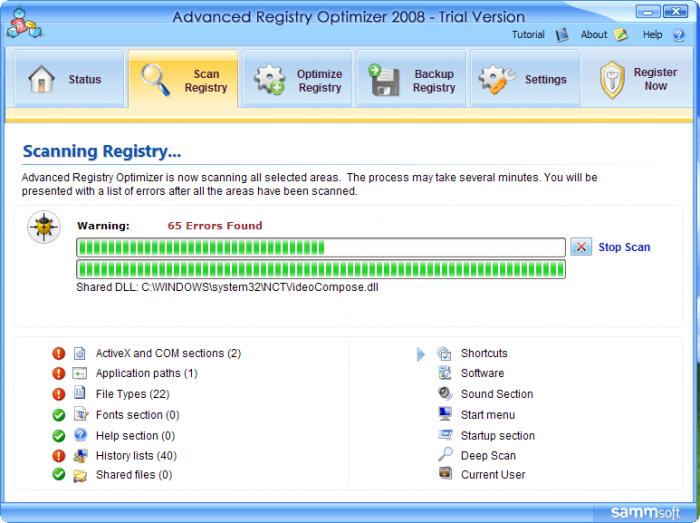This screenshot has height=523, width=700.
Task: Click the 65 Errors Found text
Action: coord(215,226)
